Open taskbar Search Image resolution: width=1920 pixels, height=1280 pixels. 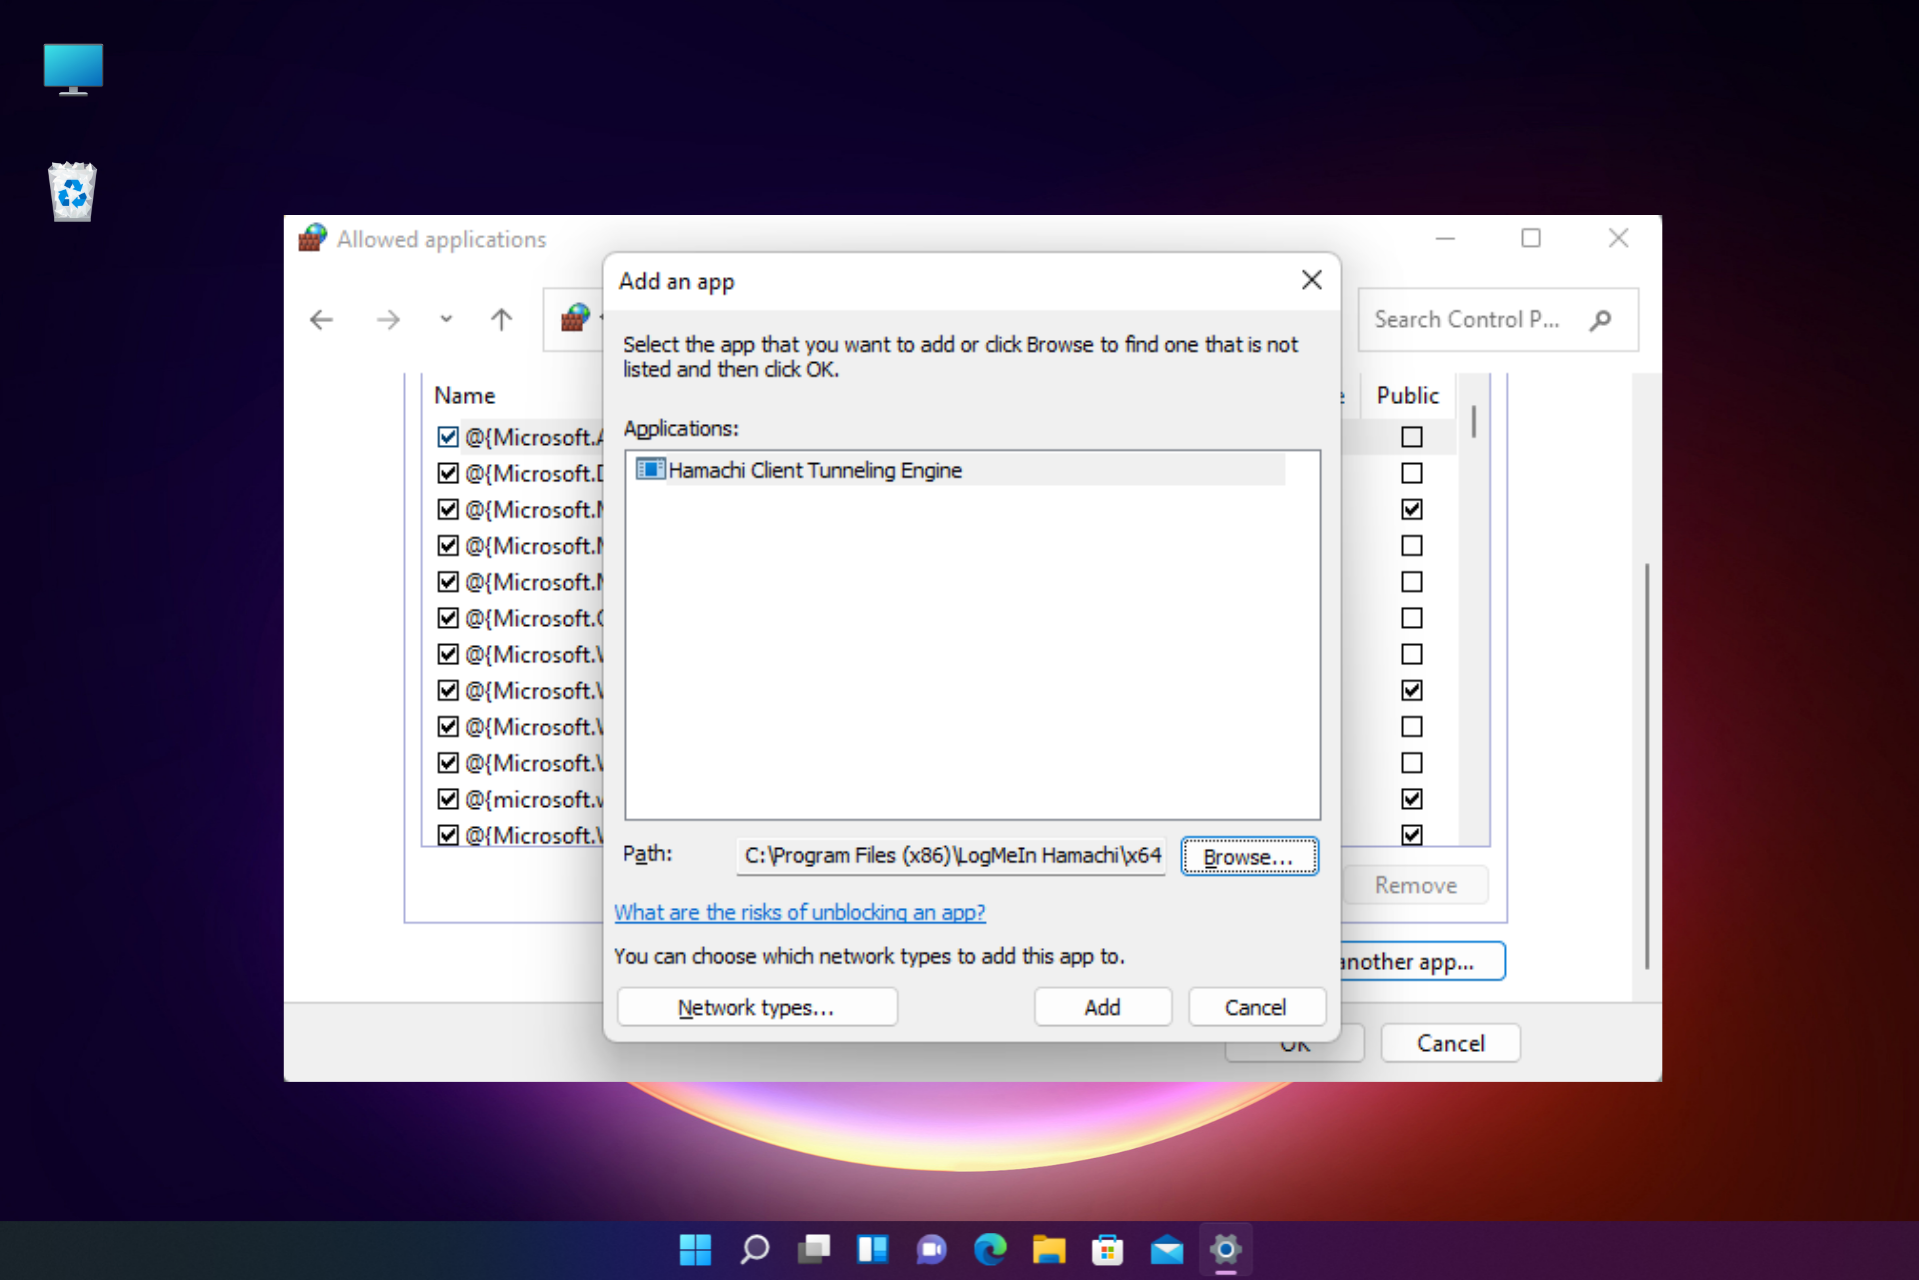(x=754, y=1249)
